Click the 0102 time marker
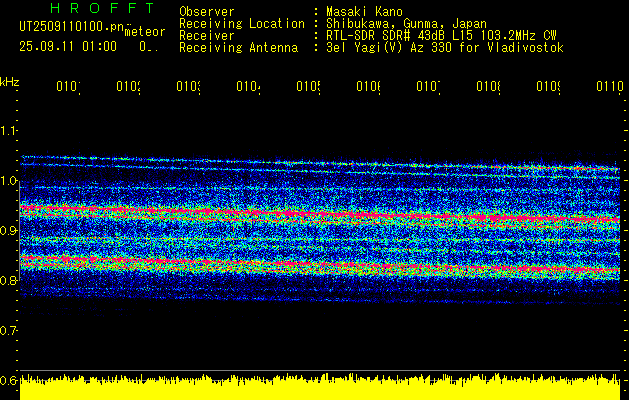The width and height of the screenshot is (629, 400). [x=128, y=86]
